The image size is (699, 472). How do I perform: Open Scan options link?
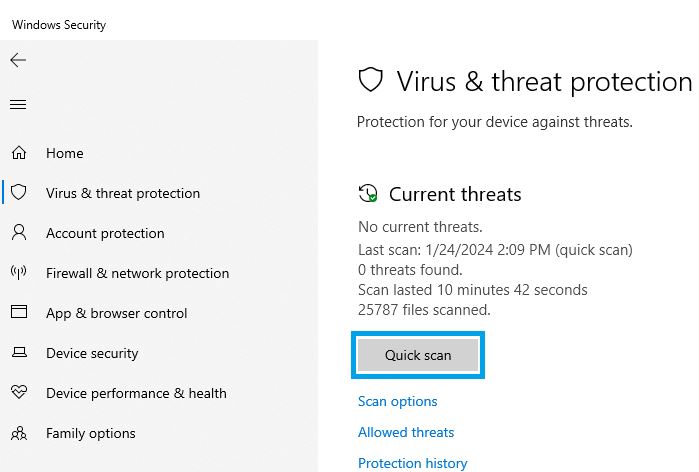(x=397, y=402)
